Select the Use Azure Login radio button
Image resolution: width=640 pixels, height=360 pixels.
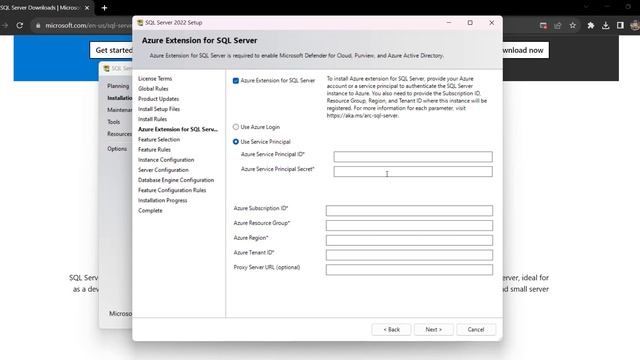(x=236, y=127)
